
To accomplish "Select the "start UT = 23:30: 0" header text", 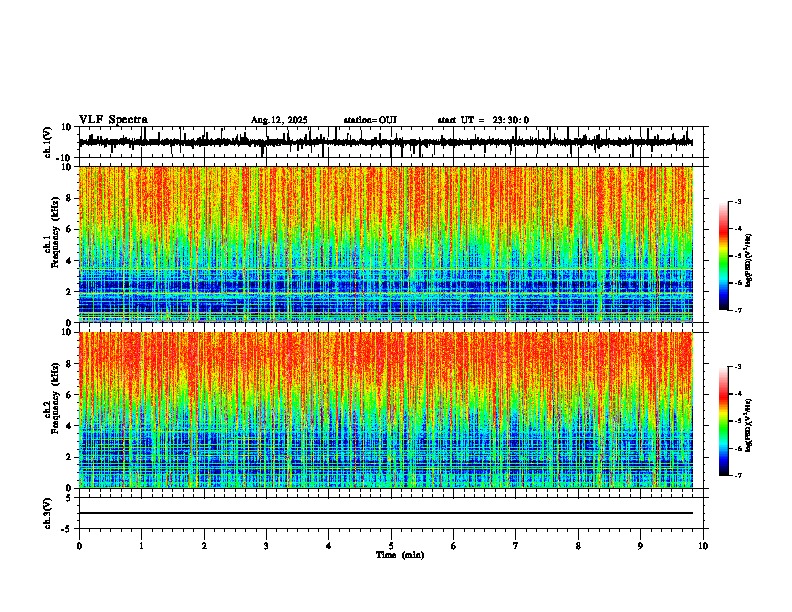I will (x=483, y=120).
